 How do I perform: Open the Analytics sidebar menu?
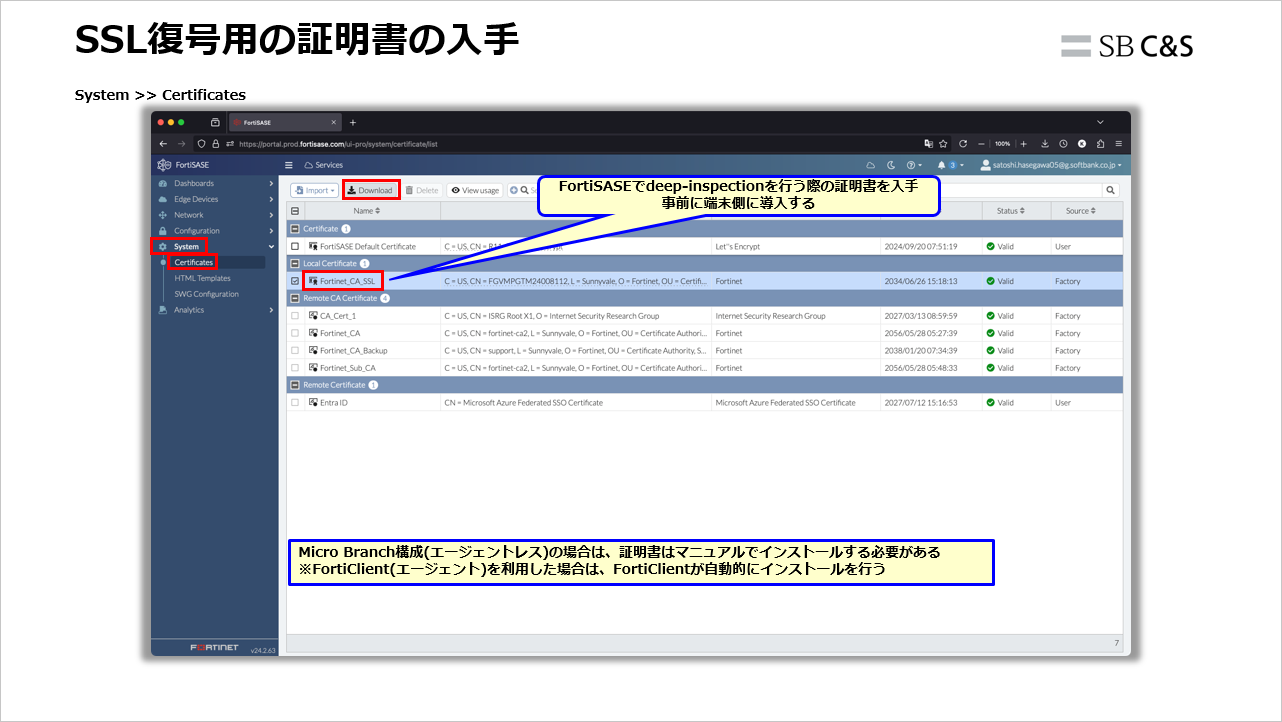(x=215, y=310)
